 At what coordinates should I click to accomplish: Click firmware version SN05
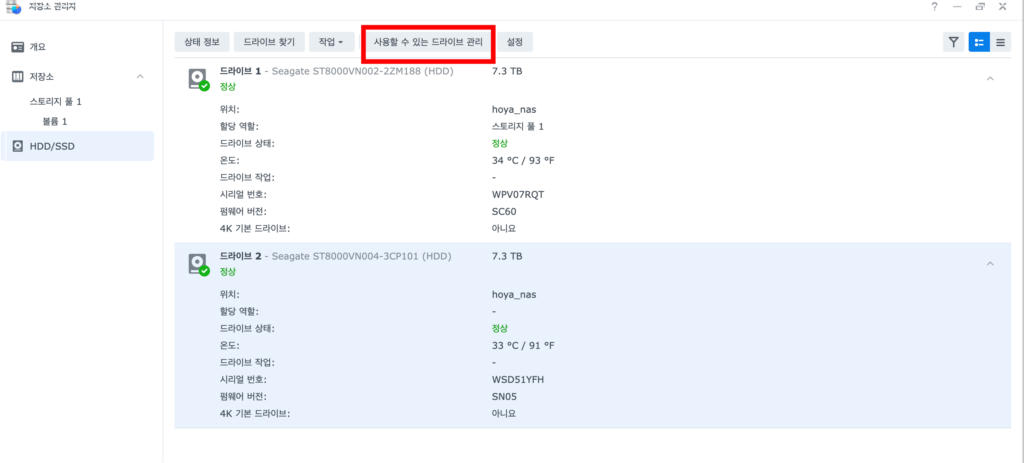pyautogui.click(x=504, y=396)
